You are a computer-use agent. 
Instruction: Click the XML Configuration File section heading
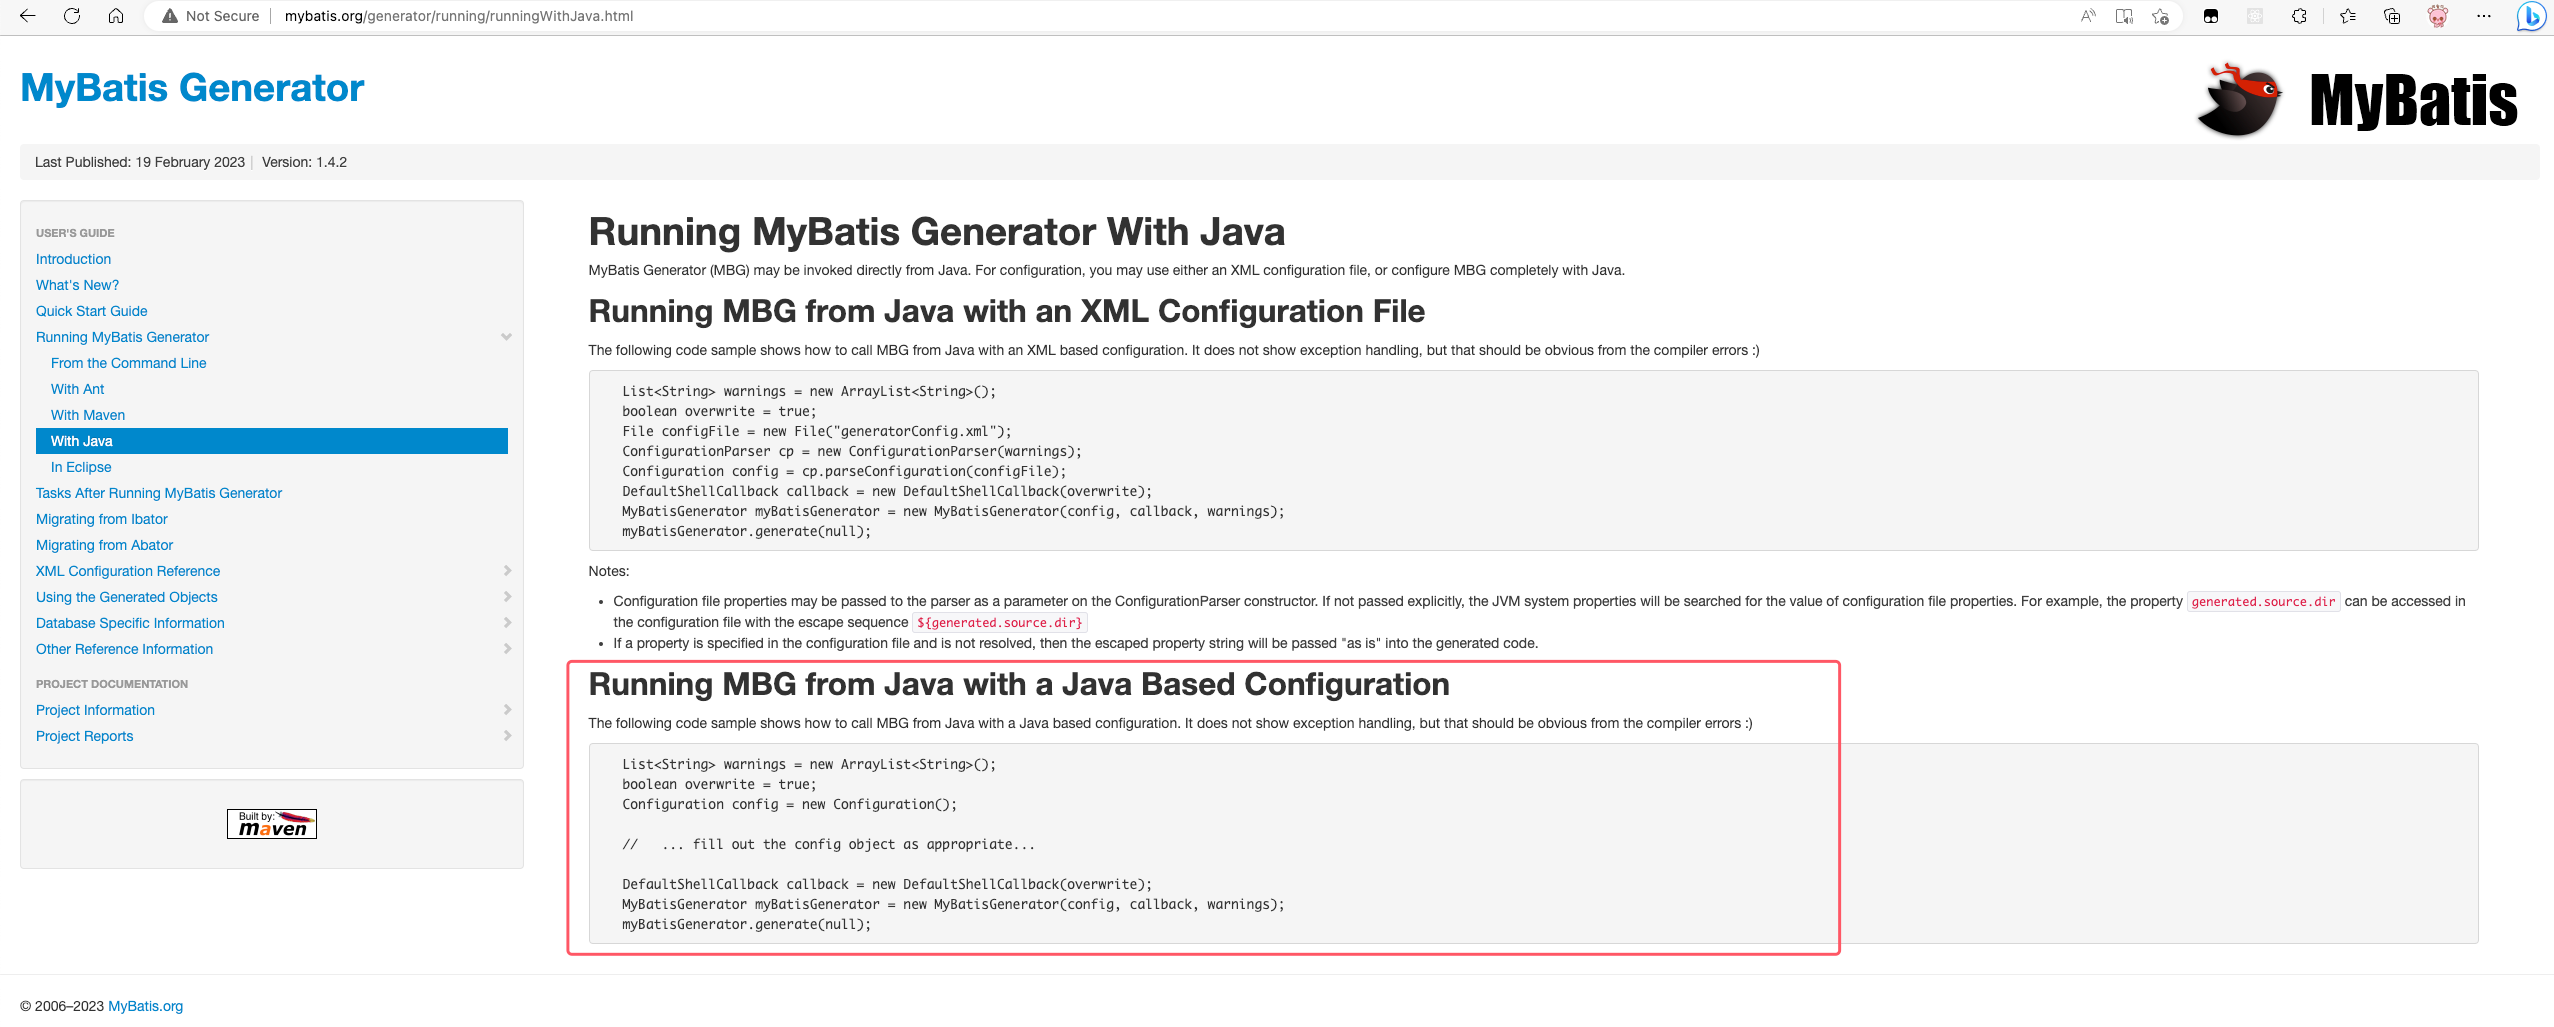(x=1006, y=312)
